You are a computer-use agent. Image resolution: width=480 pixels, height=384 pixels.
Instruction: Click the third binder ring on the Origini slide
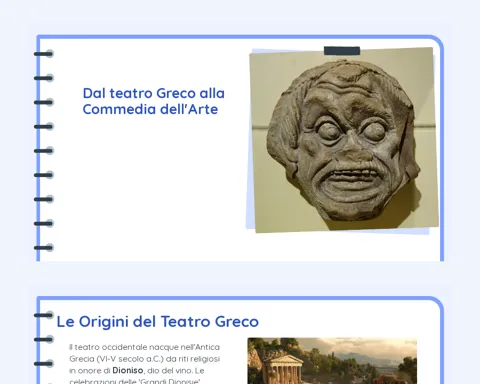click(44, 363)
